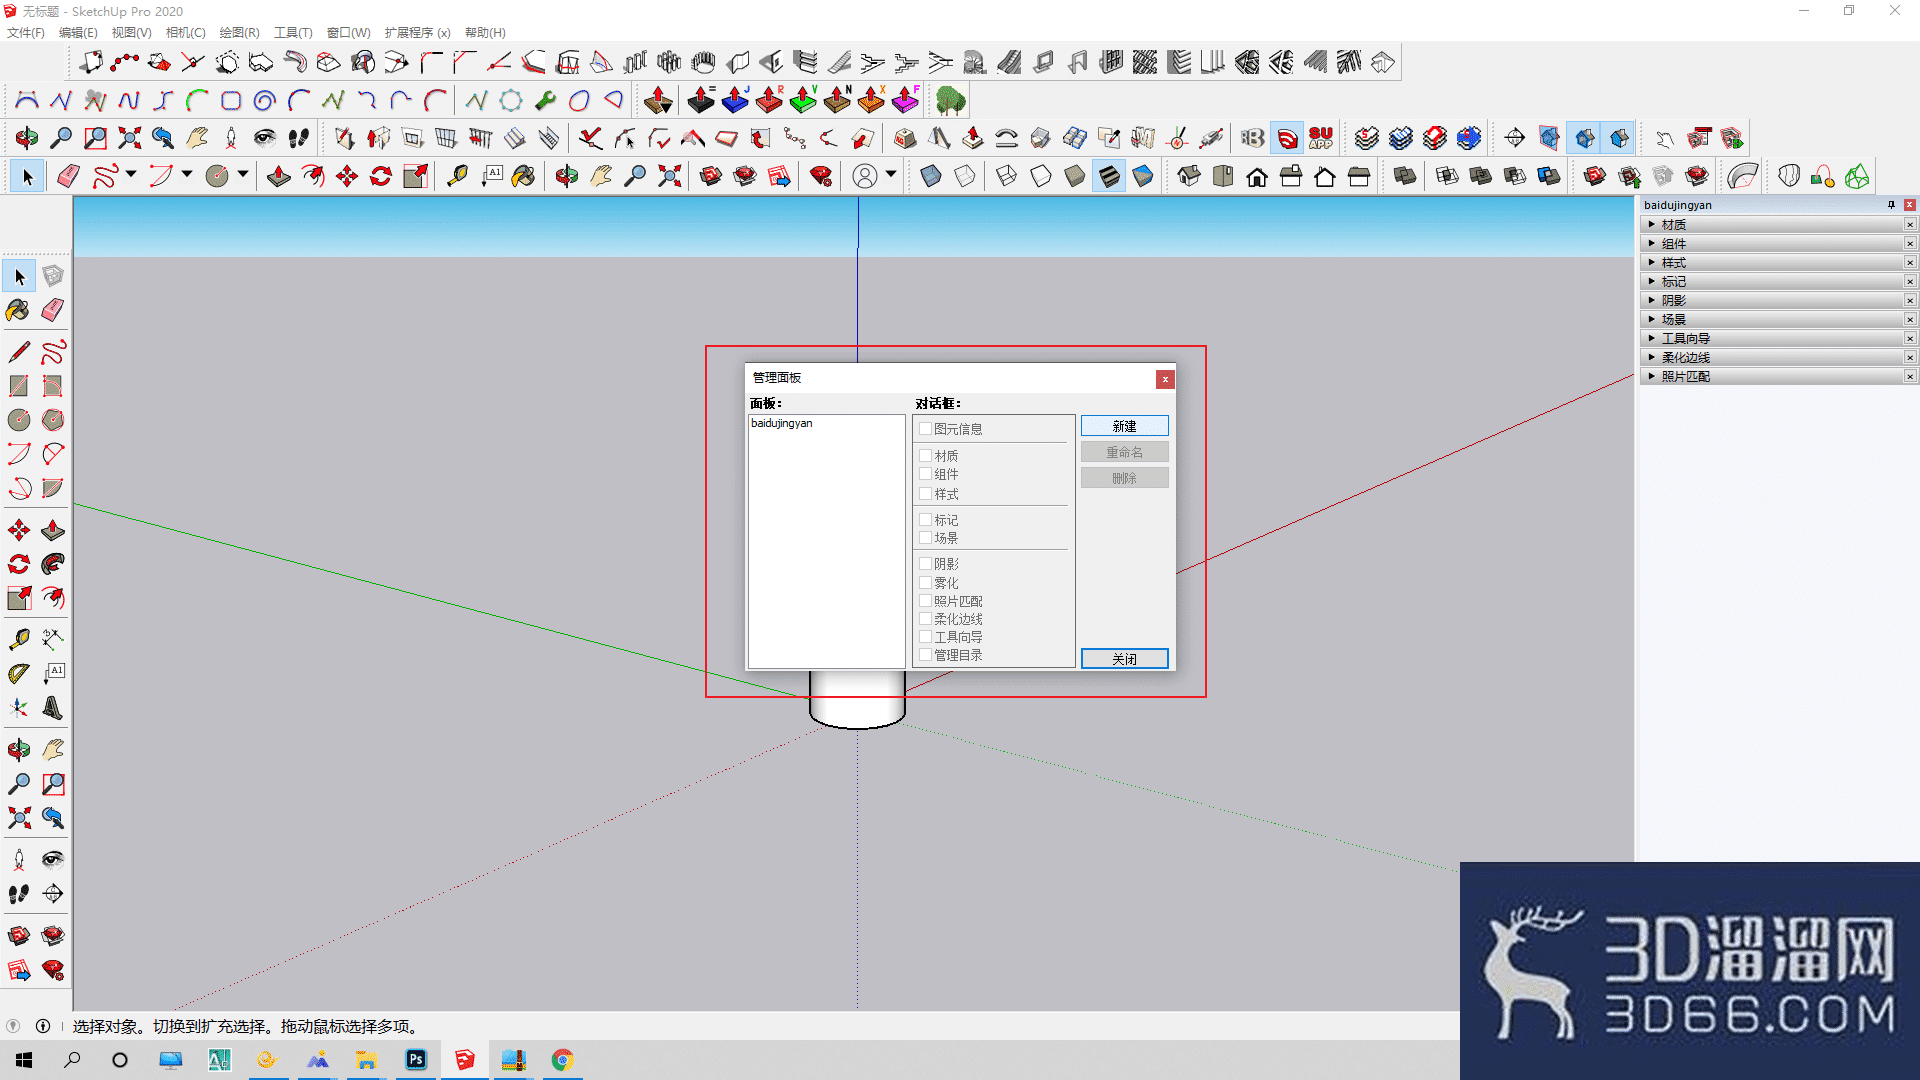Open Chrome from the taskbar

pyautogui.click(x=562, y=1059)
